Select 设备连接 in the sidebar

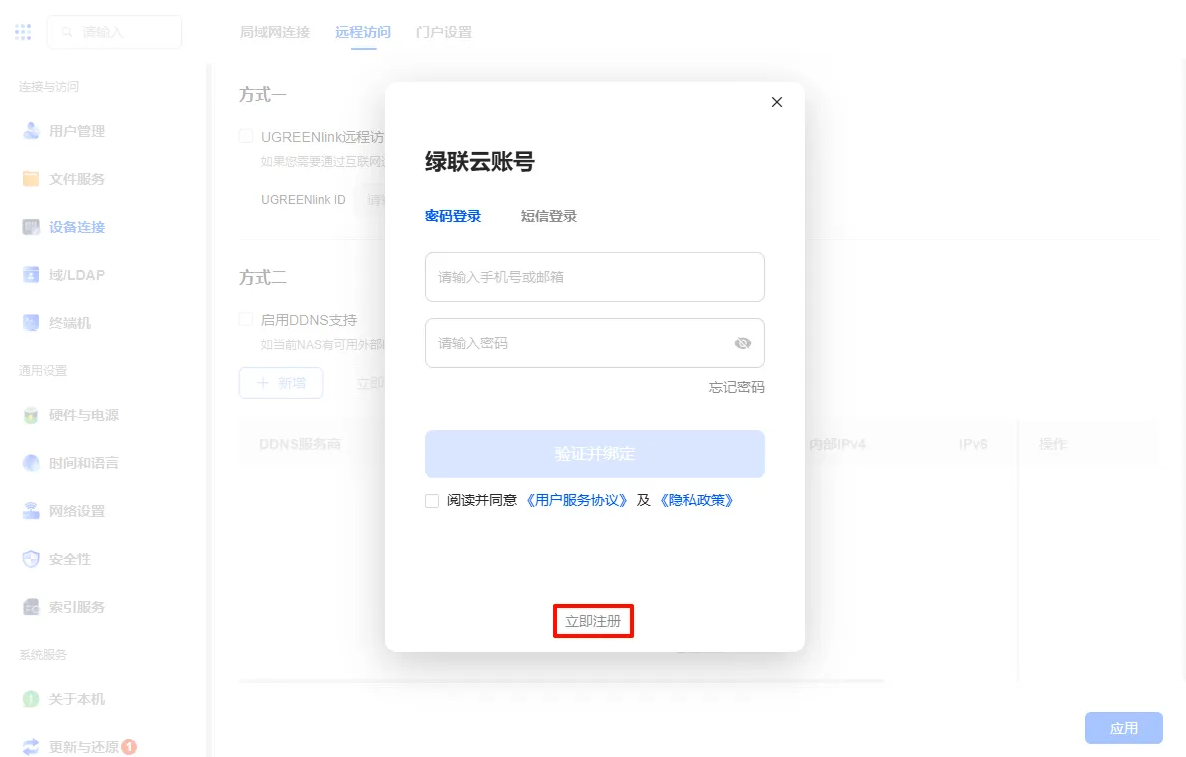(x=77, y=227)
